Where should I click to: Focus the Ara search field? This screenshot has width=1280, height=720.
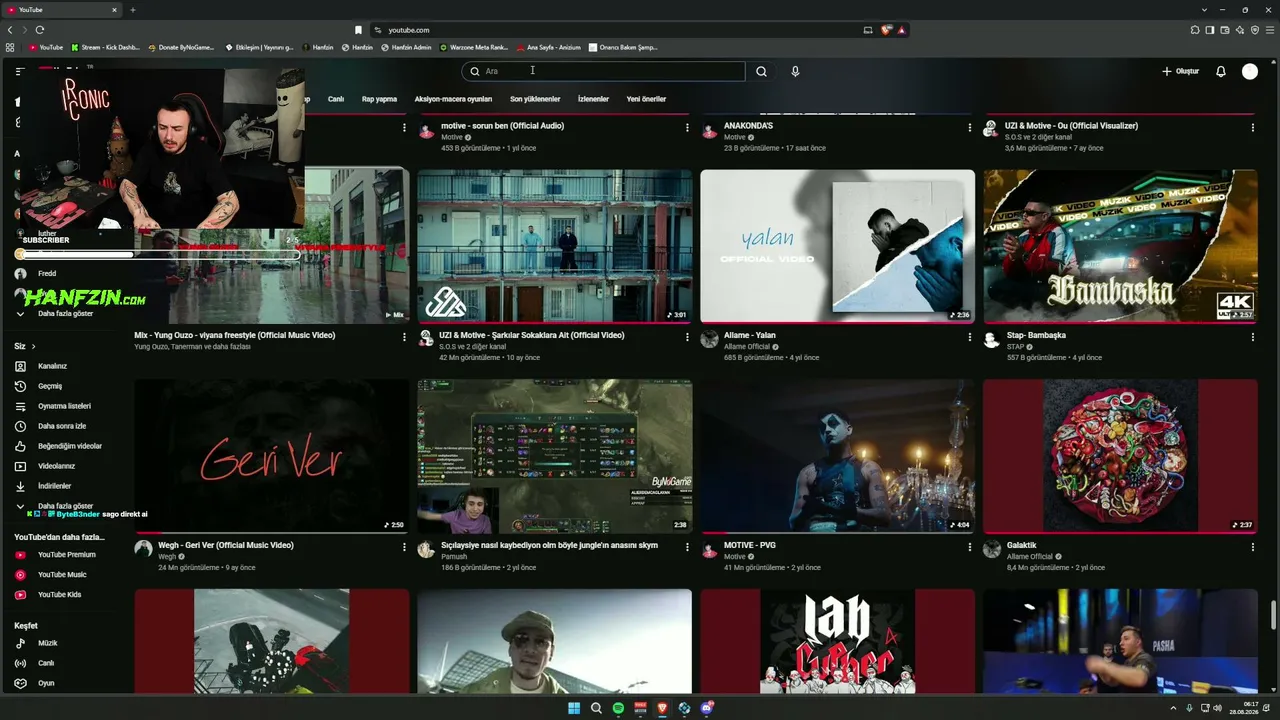tap(603, 72)
